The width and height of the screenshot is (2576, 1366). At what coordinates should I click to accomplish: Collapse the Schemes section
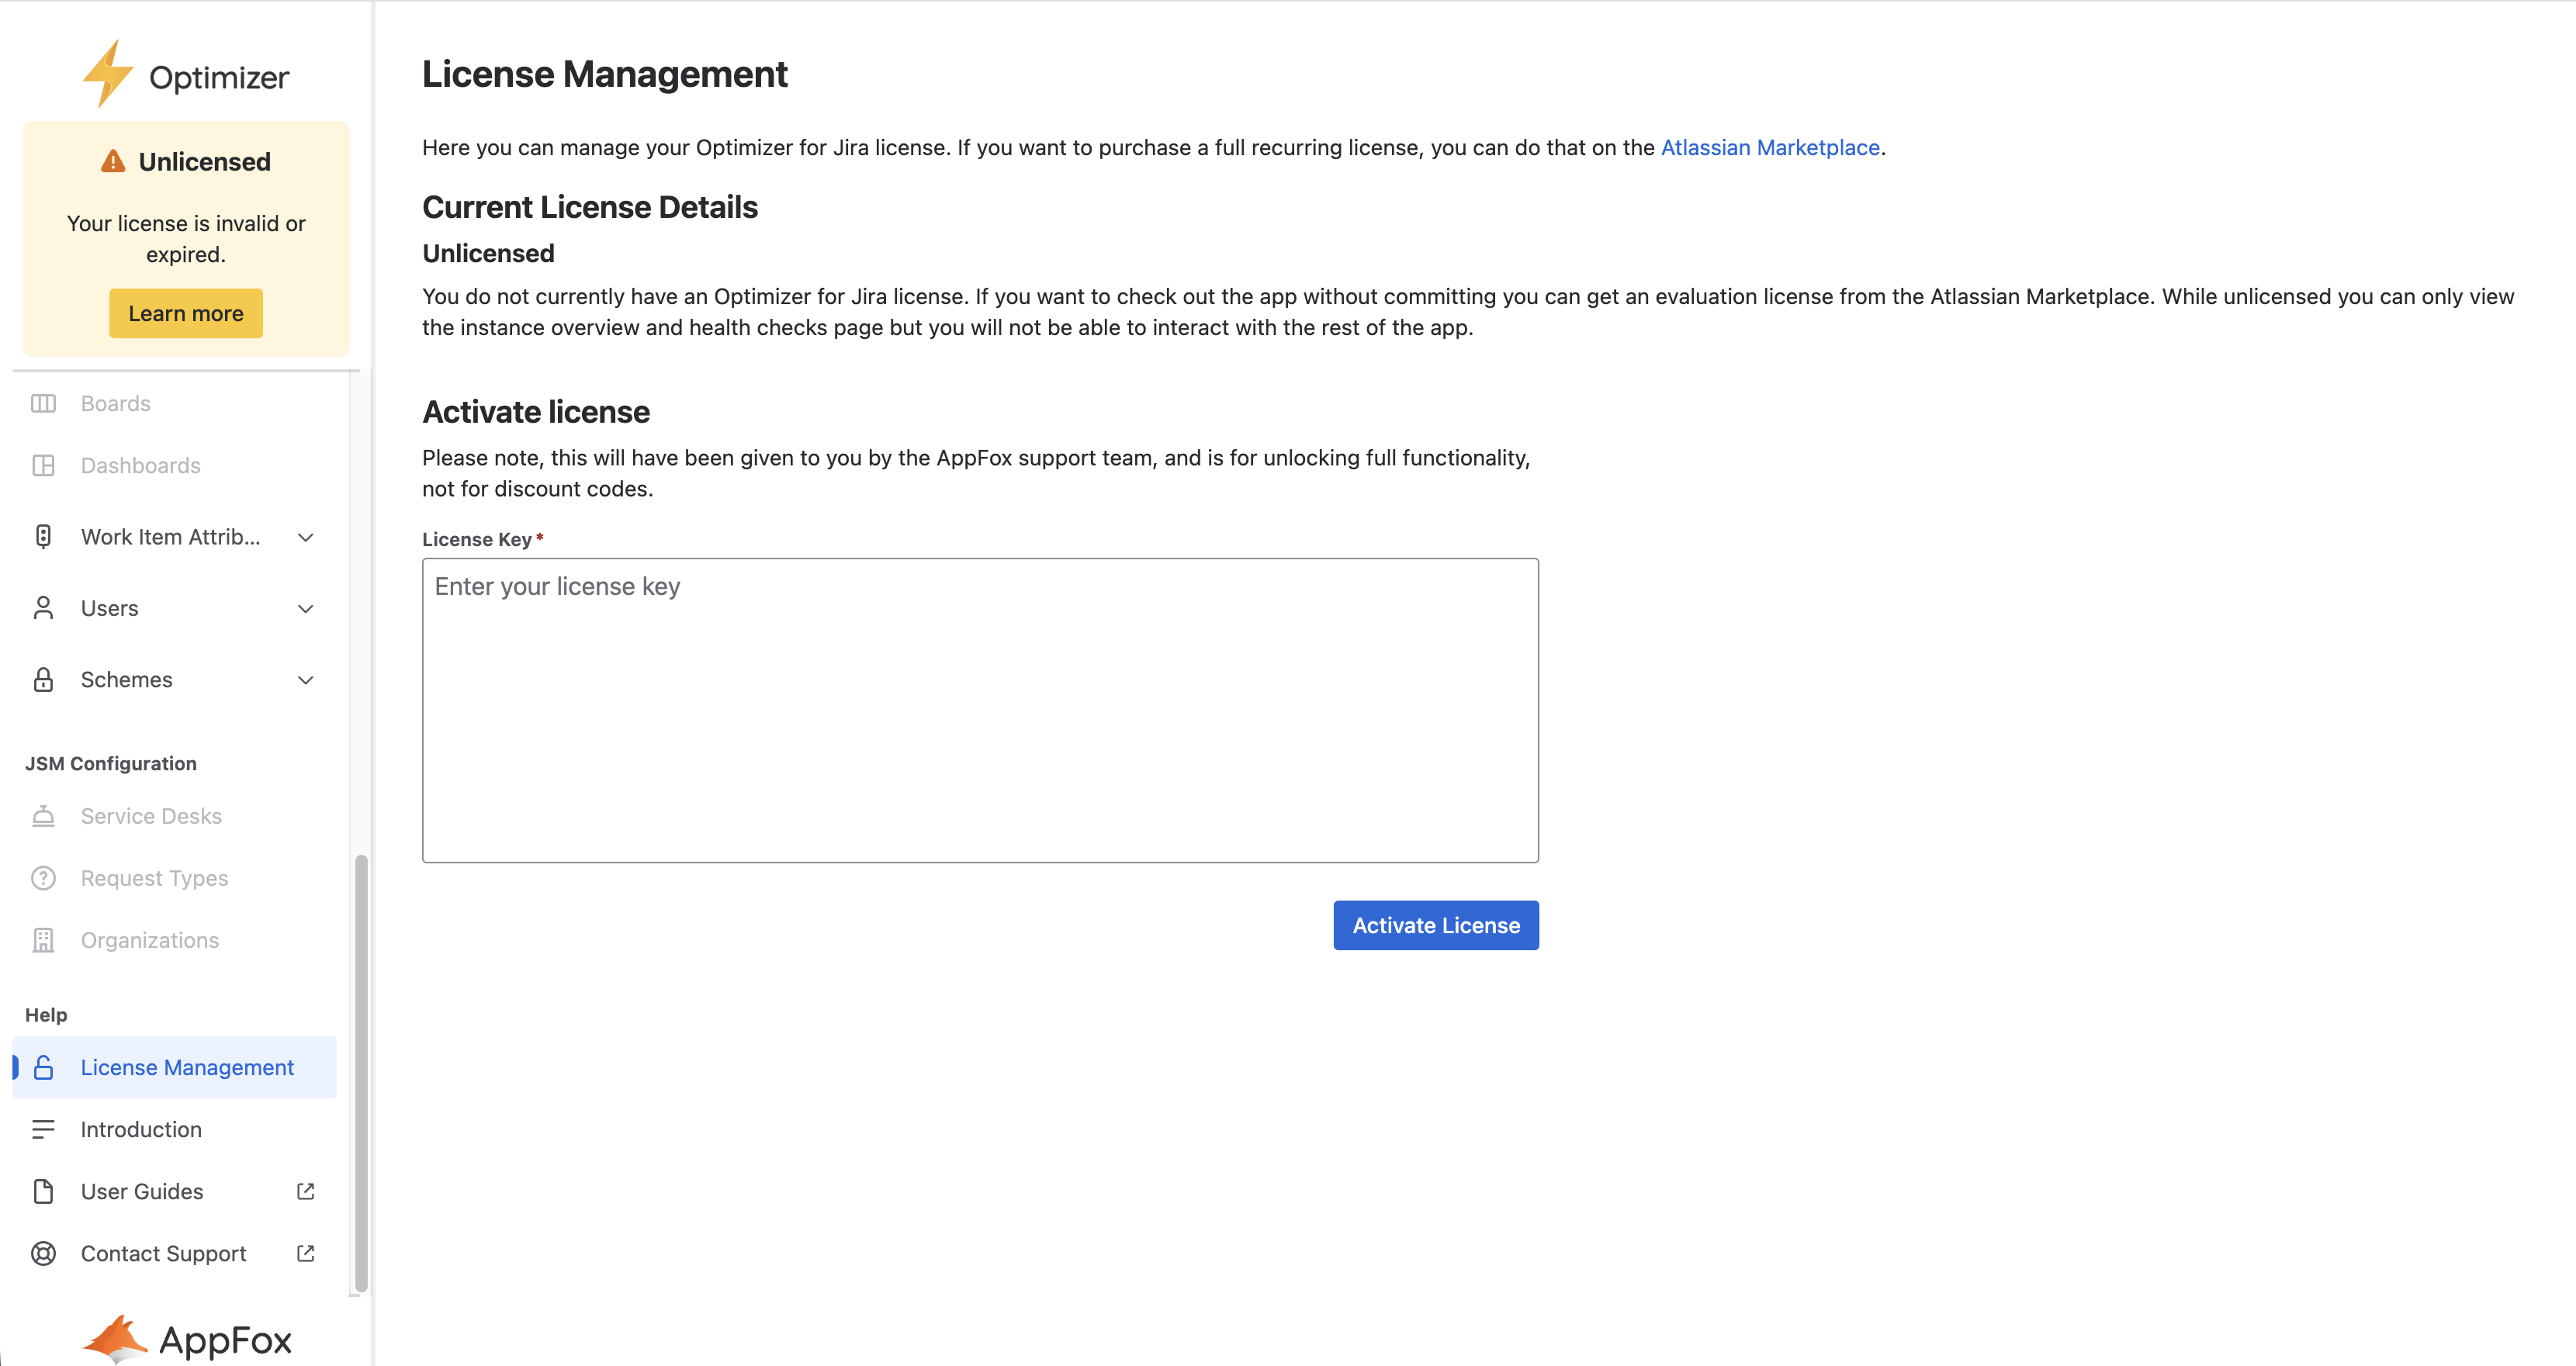pyautogui.click(x=305, y=679)
